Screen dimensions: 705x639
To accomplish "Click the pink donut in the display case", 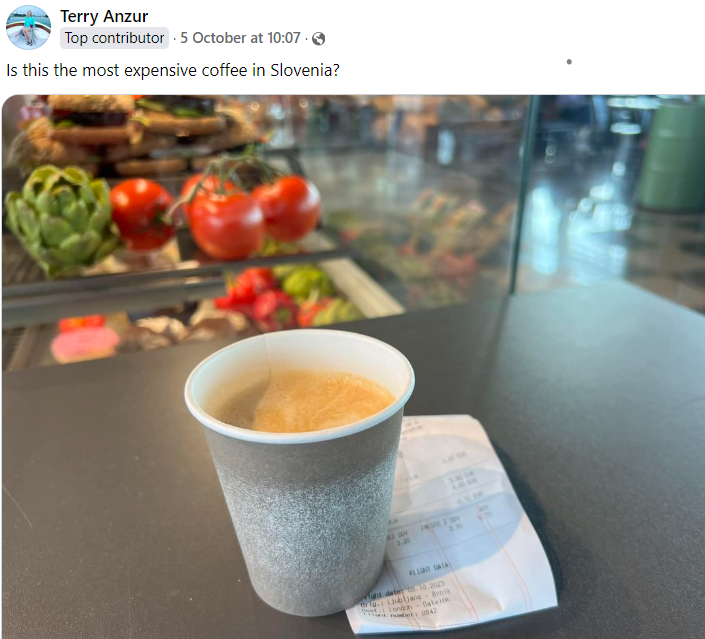I will [85, 344].
